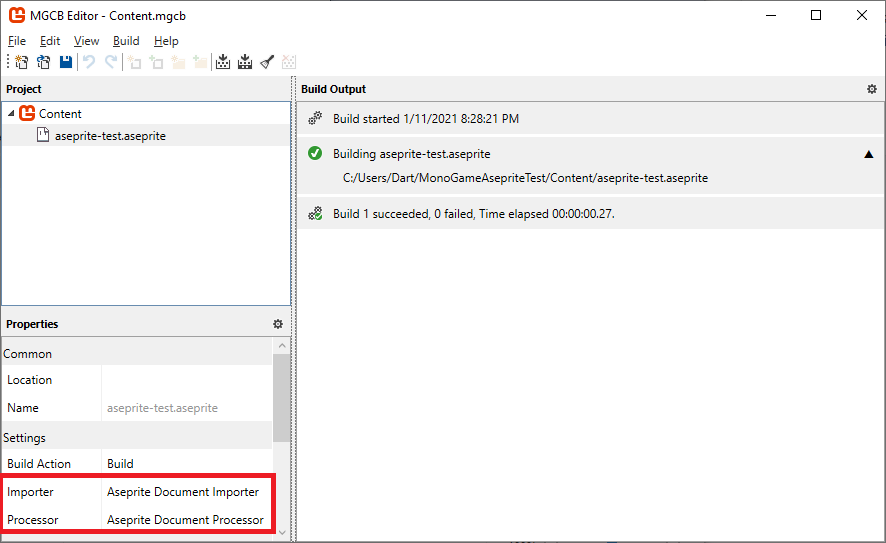Viewport: 886px width, 543px height.
Task: Change the Processor value Aseprite Document Processor
Action: click(187, 519)
